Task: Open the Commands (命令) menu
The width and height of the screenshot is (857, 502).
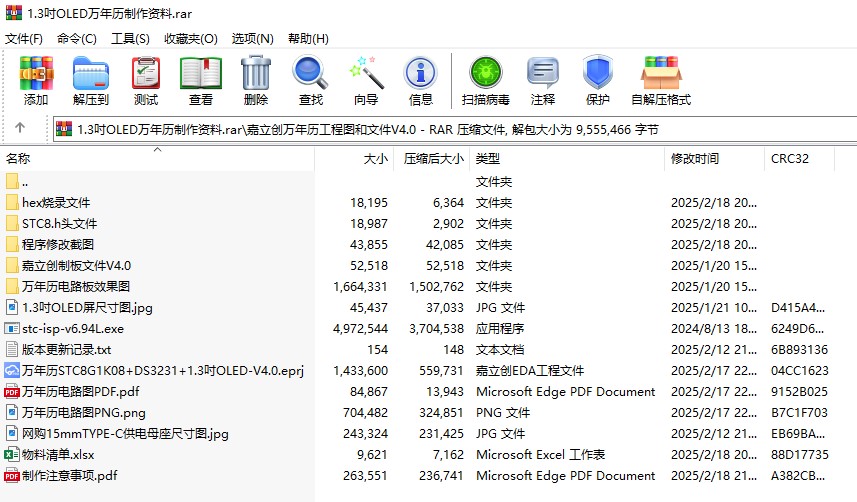Action: coord(77,39)
